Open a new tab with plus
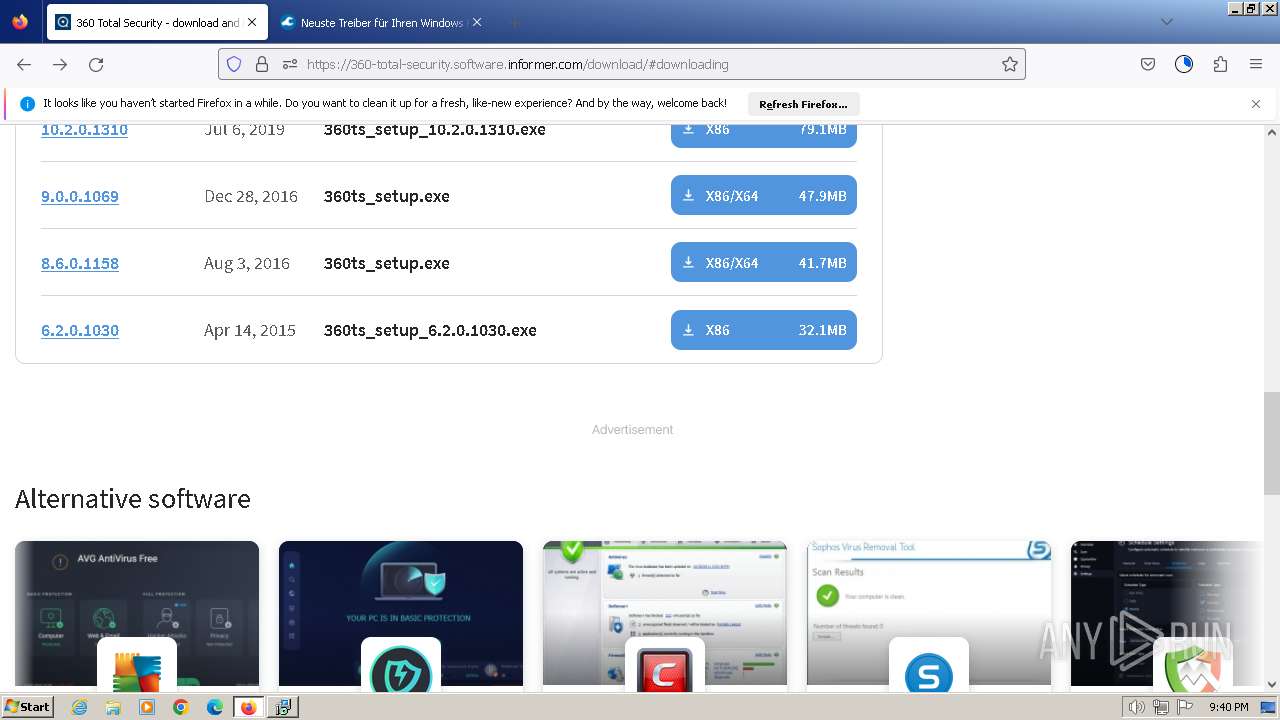 514,22
